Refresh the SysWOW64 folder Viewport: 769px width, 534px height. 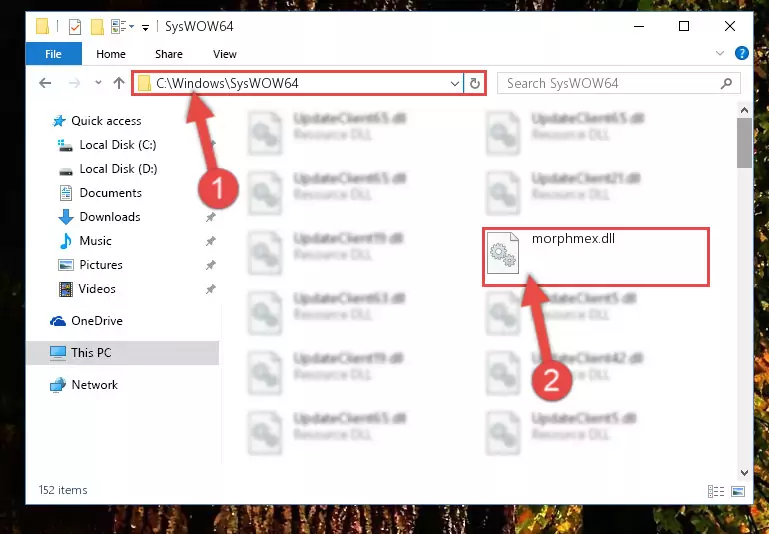click(x=474, y=84)
